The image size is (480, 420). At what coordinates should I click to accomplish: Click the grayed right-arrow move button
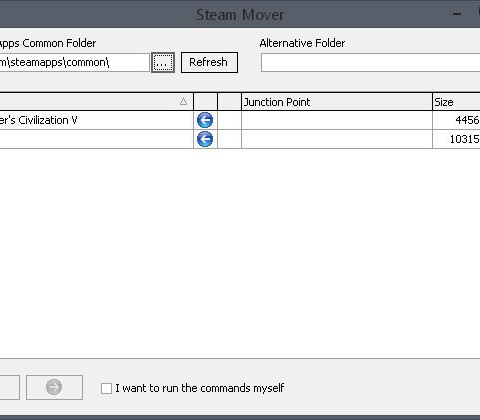54,387
